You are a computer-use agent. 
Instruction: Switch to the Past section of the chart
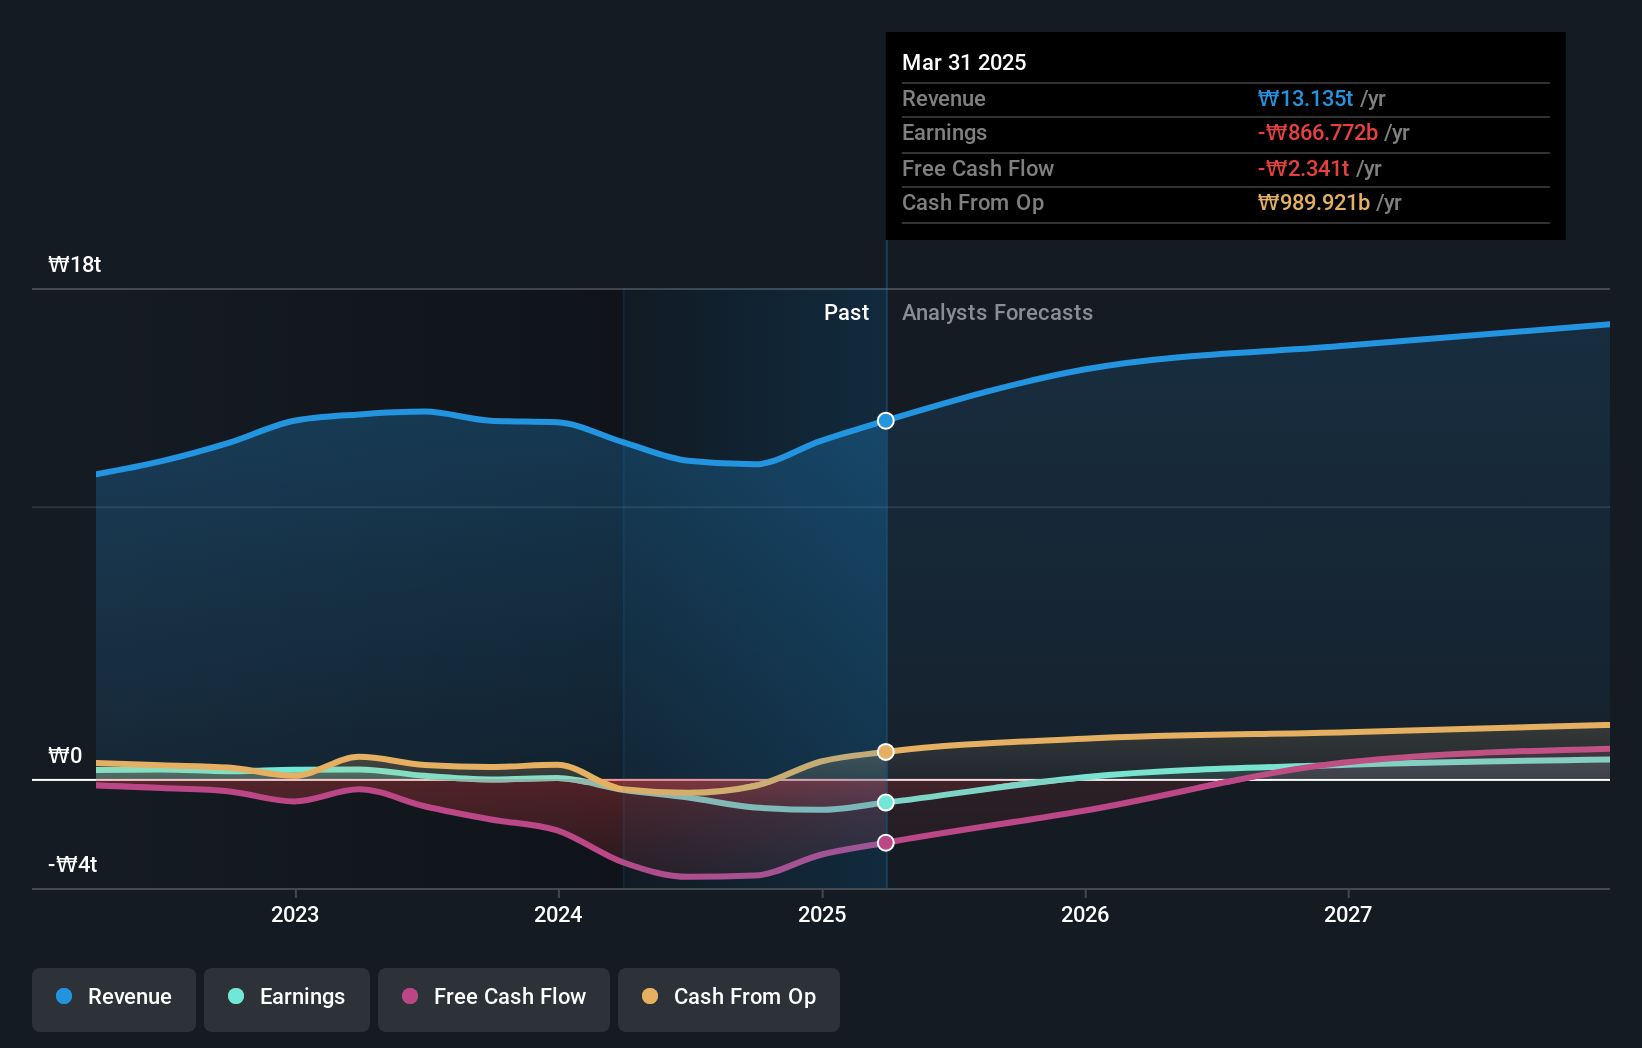click(847, 312)
